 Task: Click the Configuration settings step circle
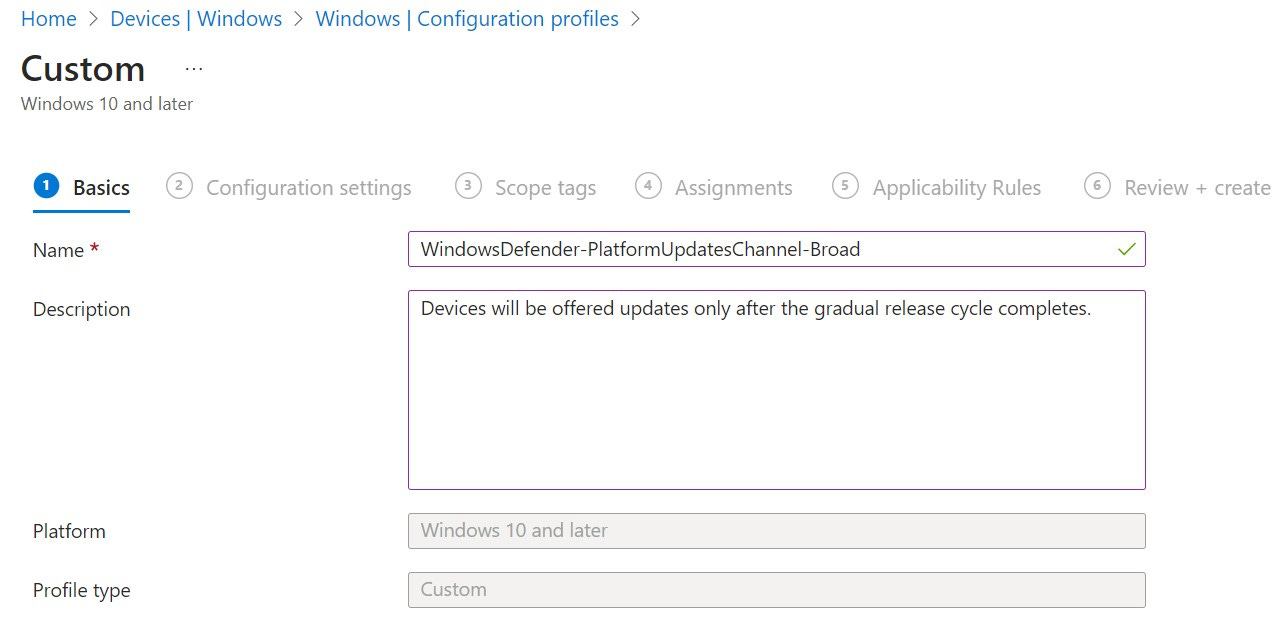[178, 186]
